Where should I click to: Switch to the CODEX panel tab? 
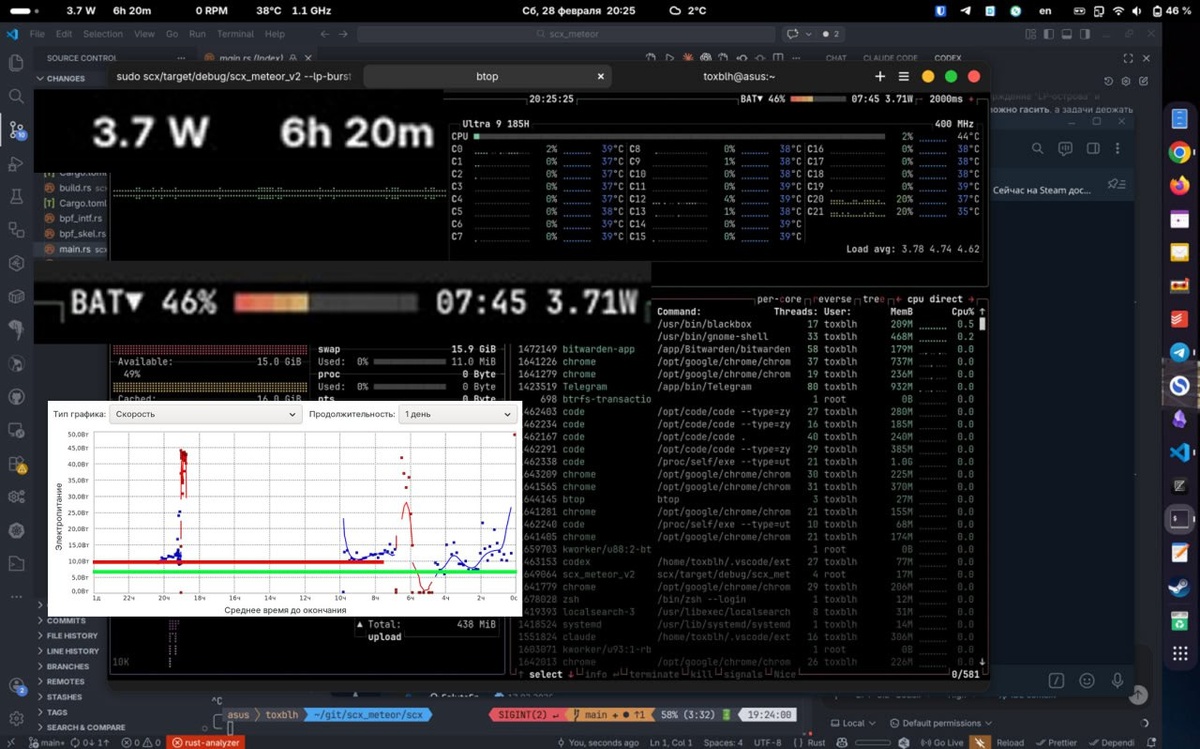(x=948, y=58)
